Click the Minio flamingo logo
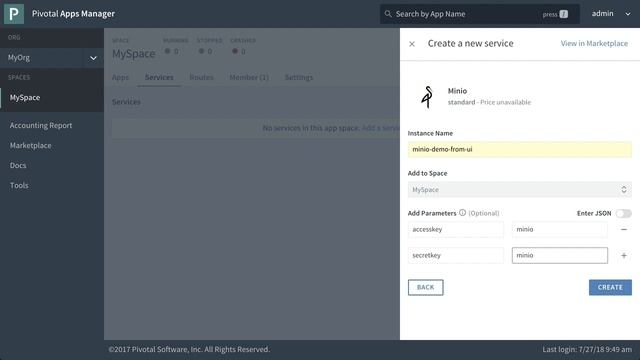This screenshot has width=640, height=360. (x=427, y=97)
